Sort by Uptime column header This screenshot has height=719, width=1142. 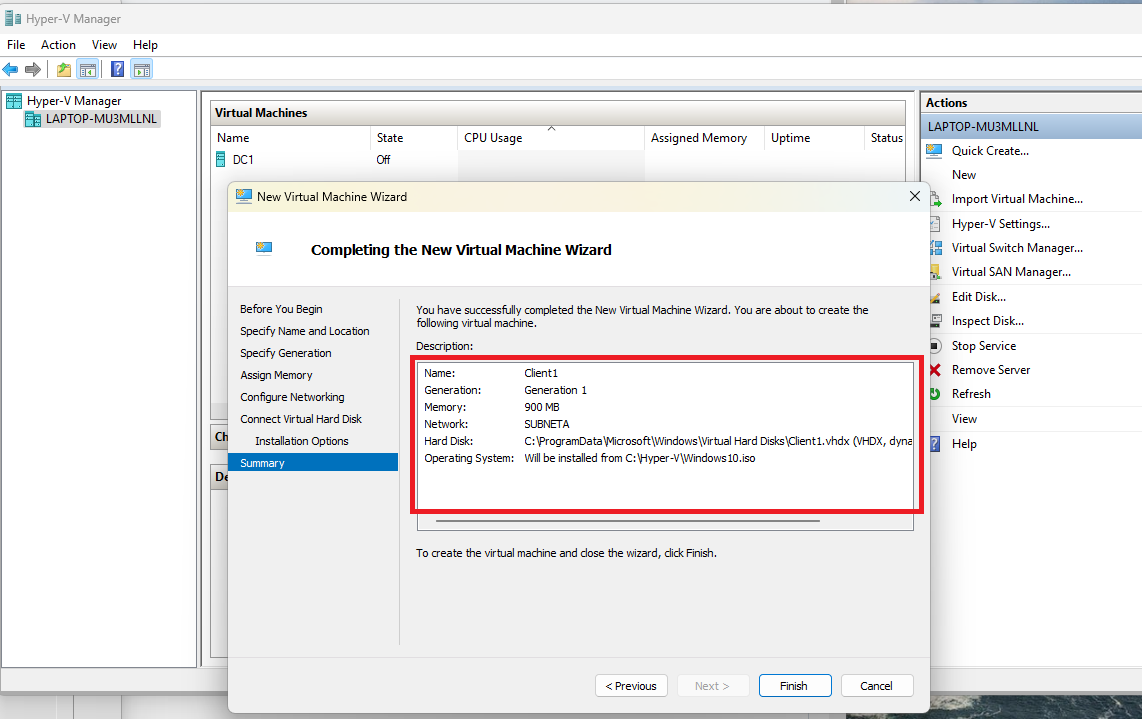(814, 138)
